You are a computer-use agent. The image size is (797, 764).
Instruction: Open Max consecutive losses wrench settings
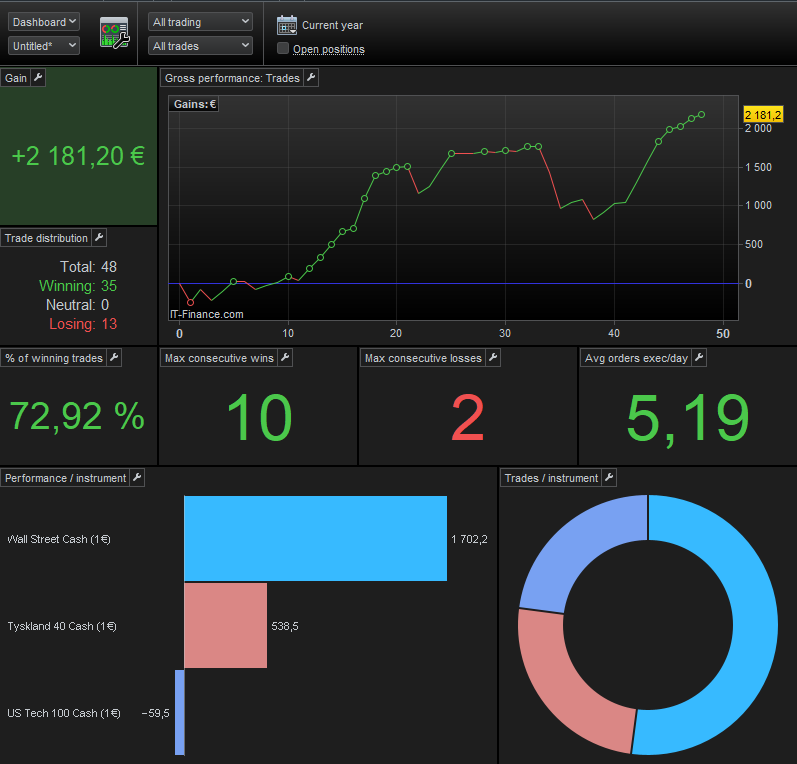493,357
